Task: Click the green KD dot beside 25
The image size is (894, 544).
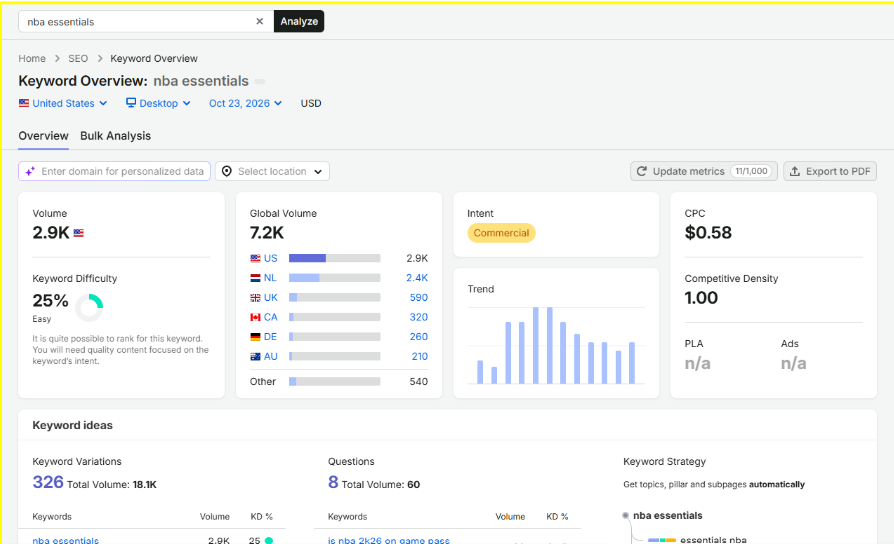Action: (x=269, y=540)
